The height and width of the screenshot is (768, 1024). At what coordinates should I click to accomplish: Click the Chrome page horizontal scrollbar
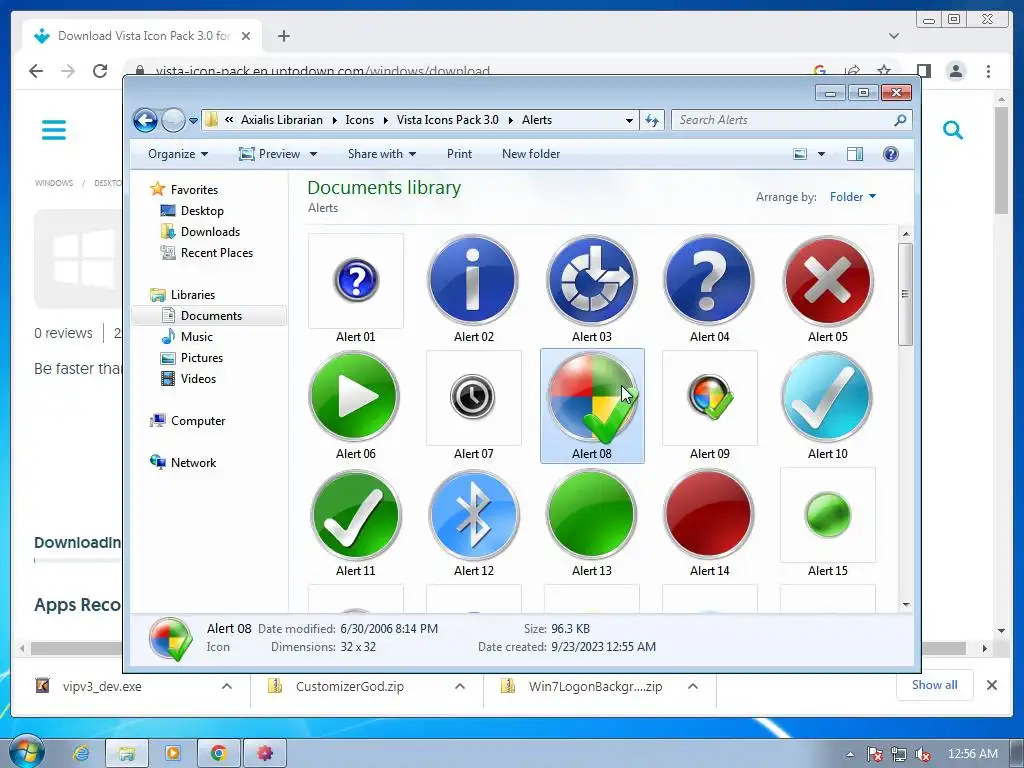click(499, 648)
